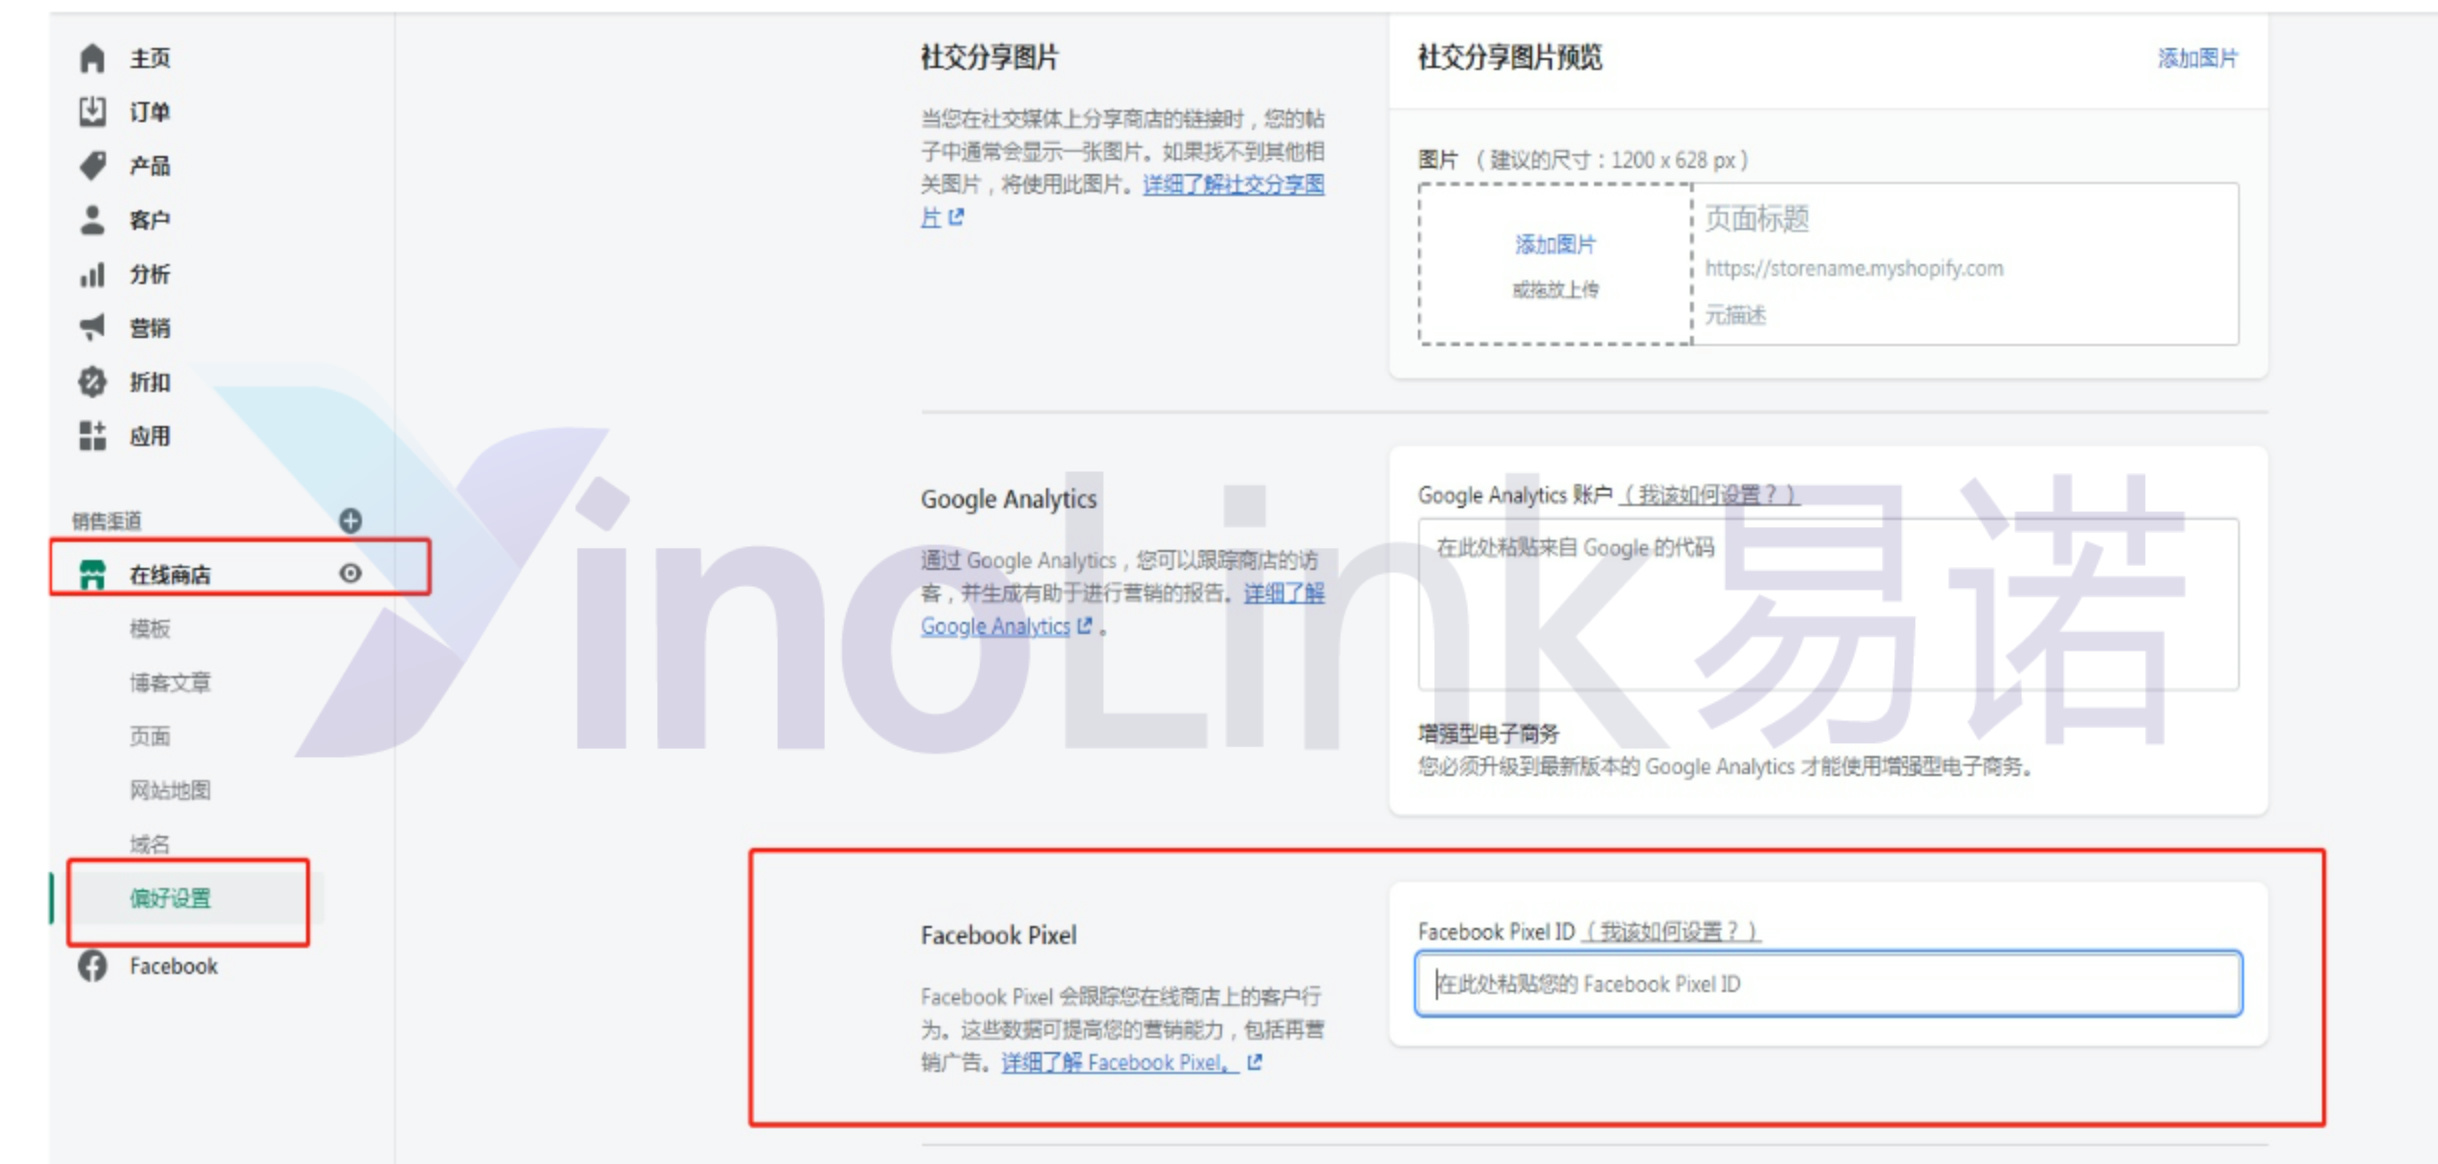Screen dimensions: 2438x1164
Task: Open 主页 menu item
Action: (150, 58)
